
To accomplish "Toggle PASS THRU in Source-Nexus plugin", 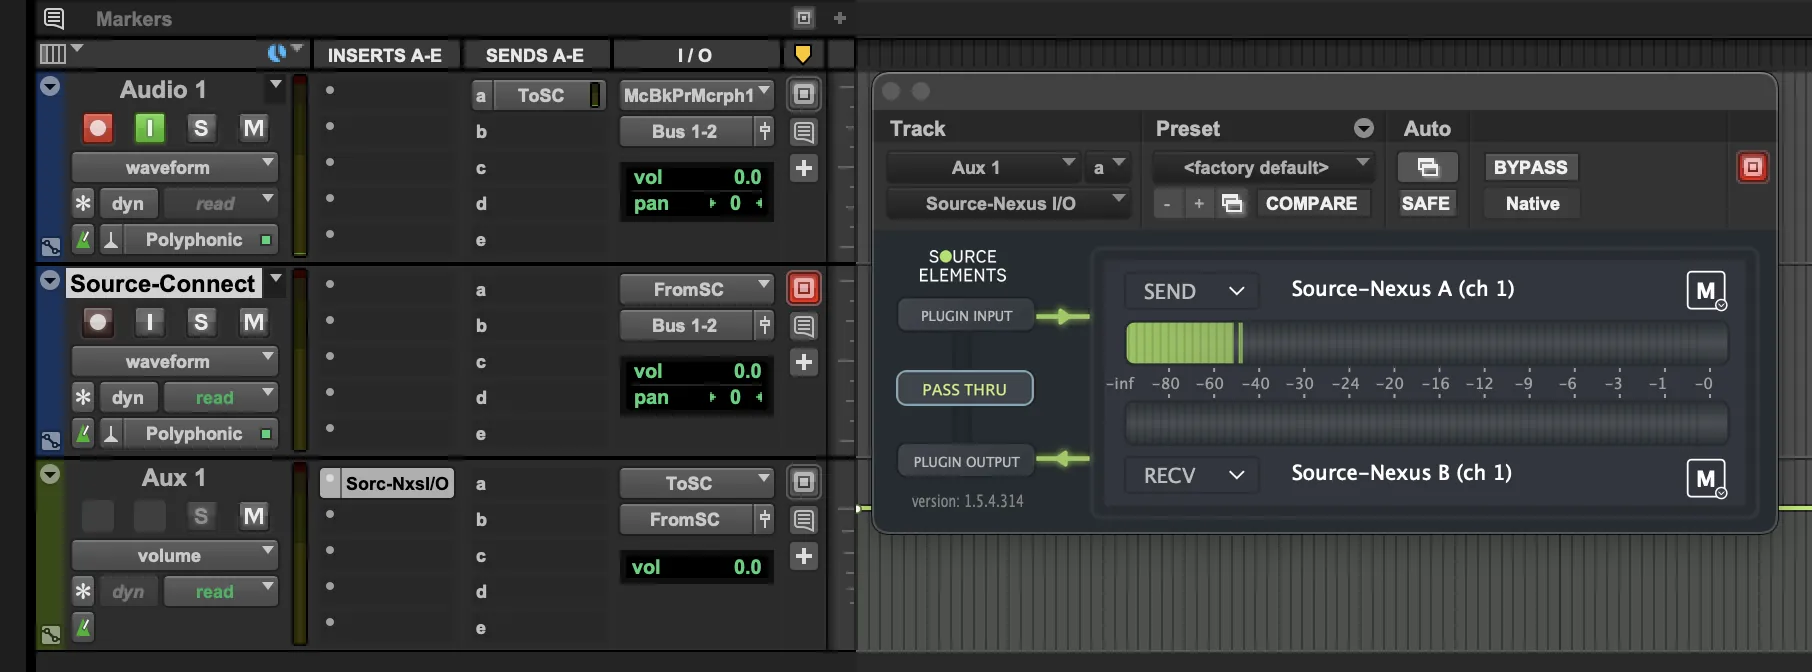I will 964,389.
